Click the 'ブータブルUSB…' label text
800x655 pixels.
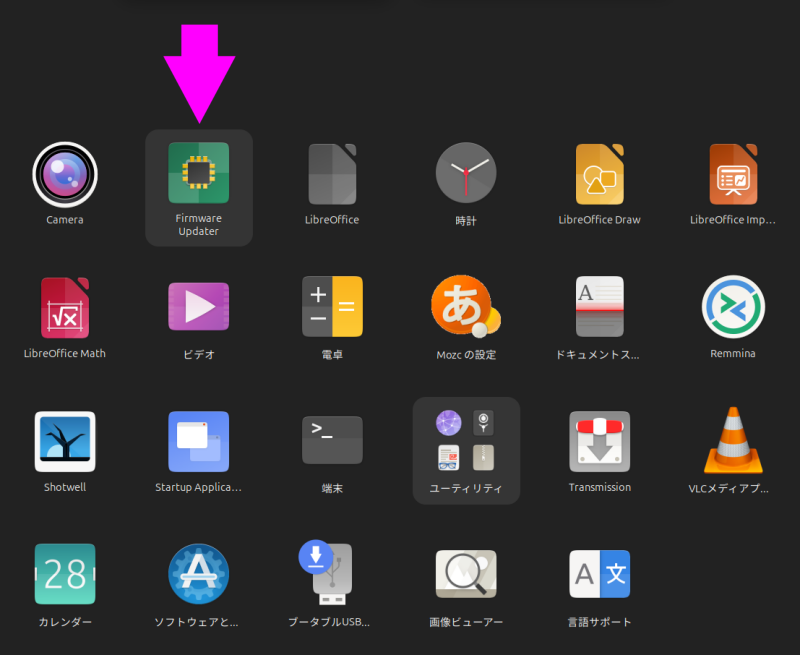click(329, 622)
